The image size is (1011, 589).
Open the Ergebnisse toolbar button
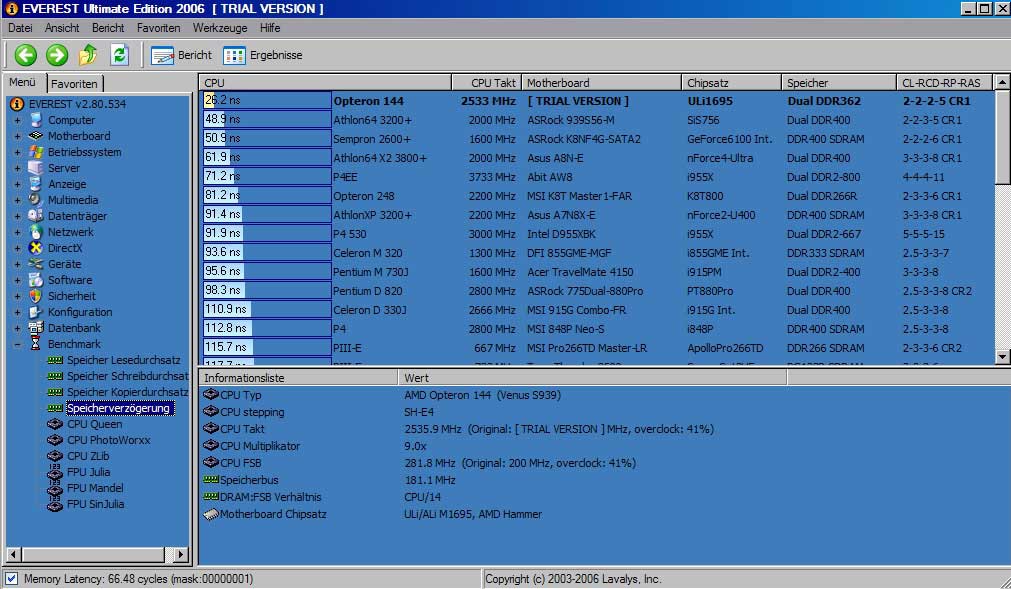[262, 55]
